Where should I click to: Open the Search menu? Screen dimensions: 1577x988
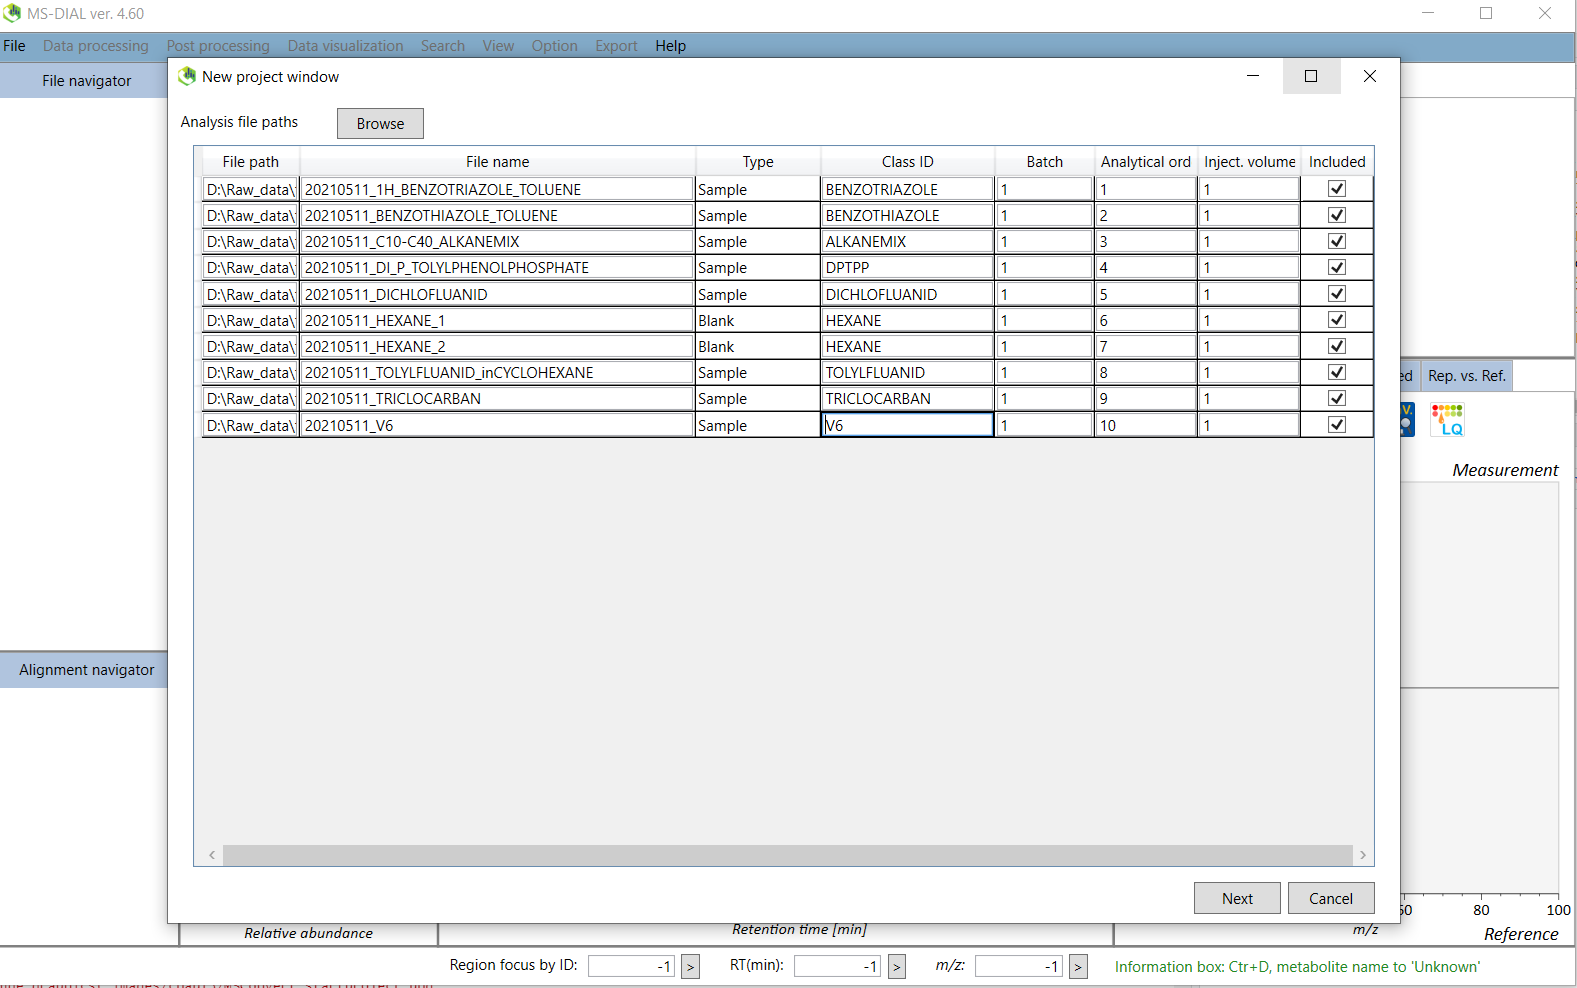[x=442, y=46]
